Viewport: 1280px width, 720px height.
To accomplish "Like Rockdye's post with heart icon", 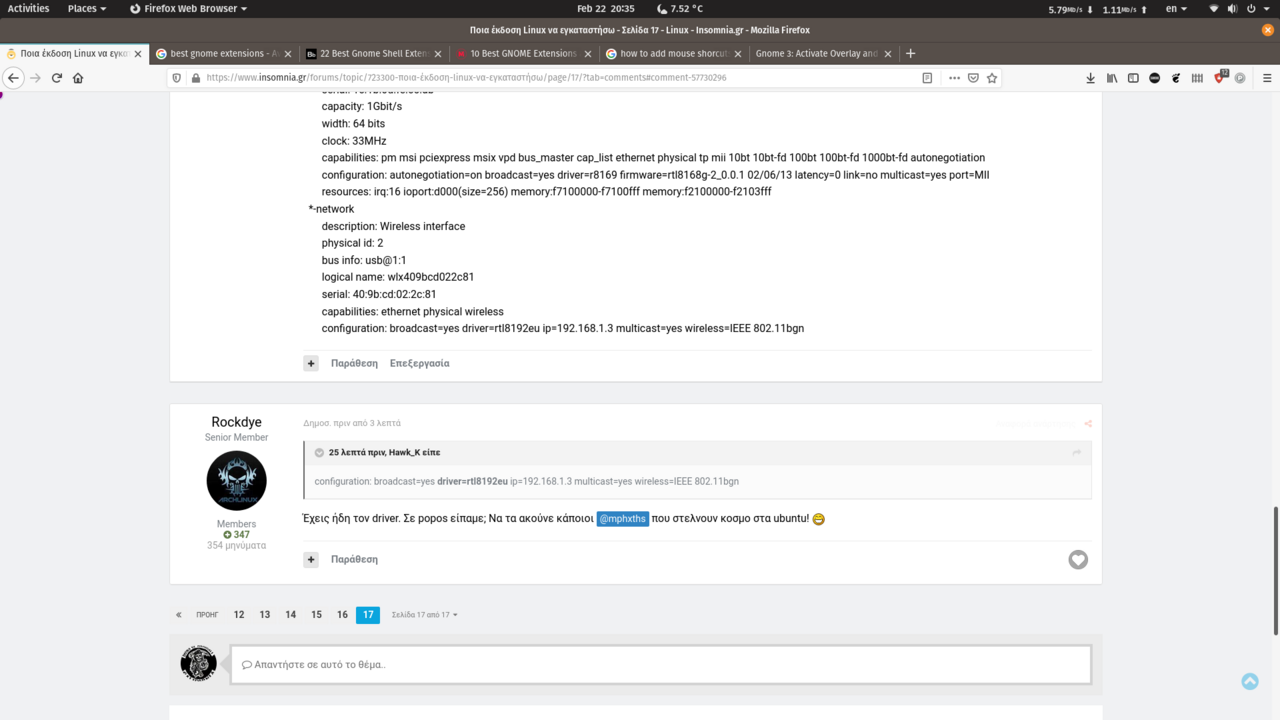I will coord(1078,560).
